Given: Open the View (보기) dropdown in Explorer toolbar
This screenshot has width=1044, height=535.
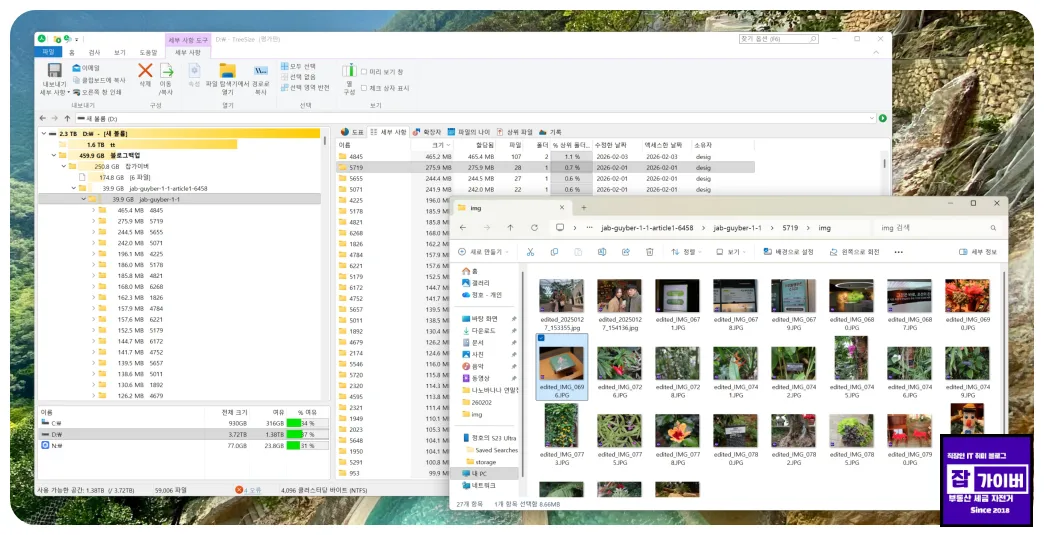Looking at the screenshot, I should pos(730,252).
